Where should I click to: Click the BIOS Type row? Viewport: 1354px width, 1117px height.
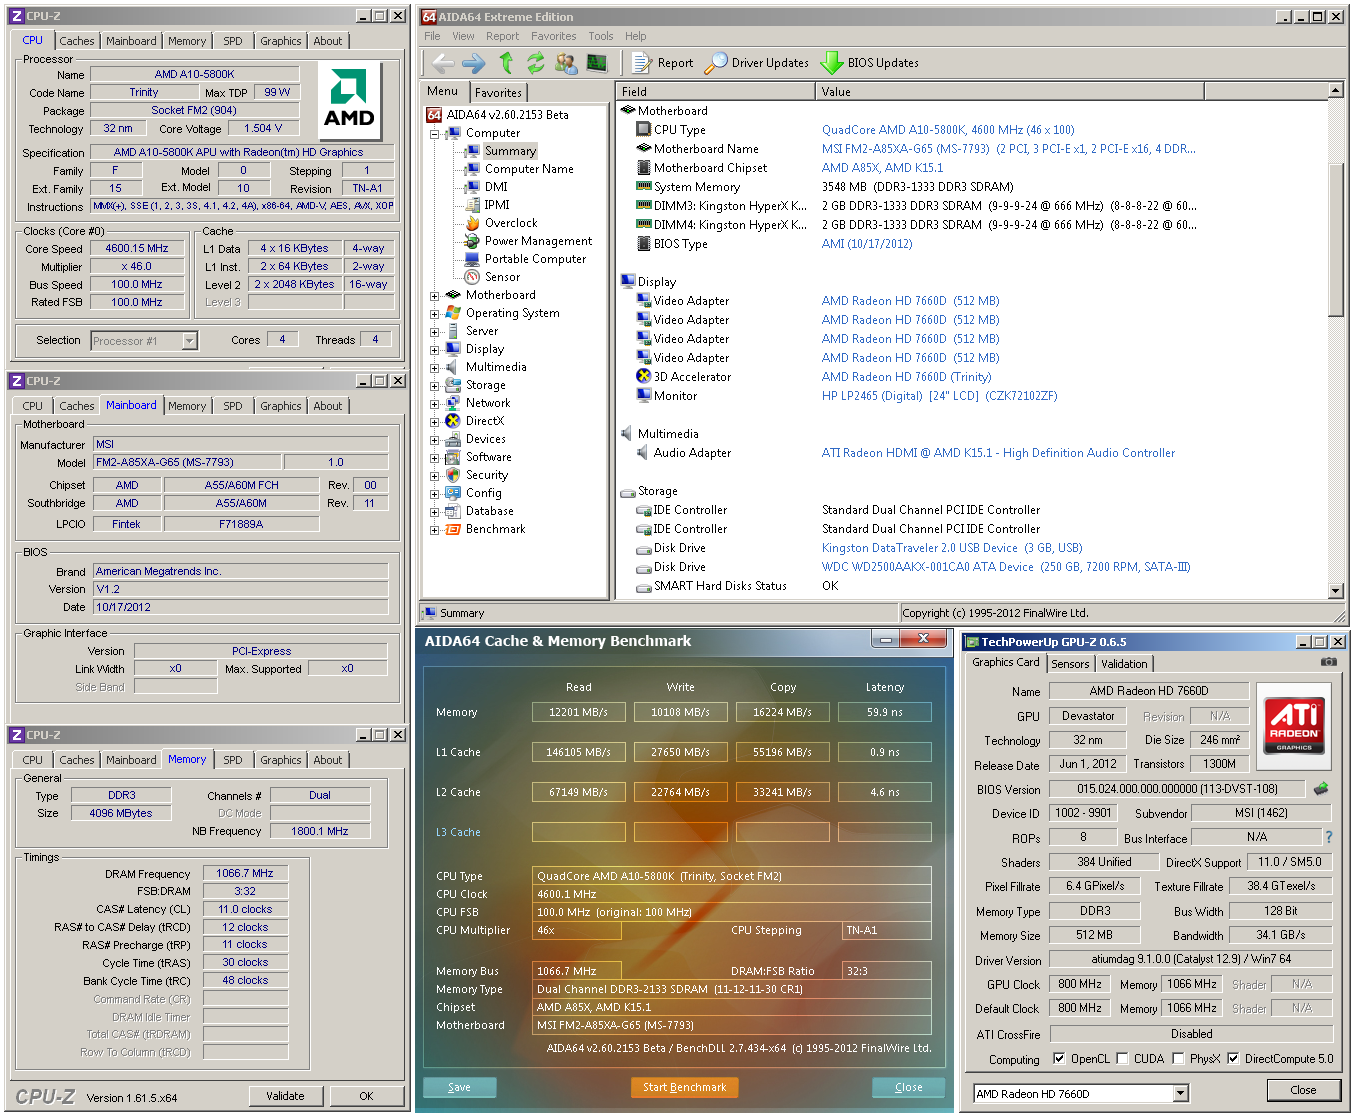(975, 244)
